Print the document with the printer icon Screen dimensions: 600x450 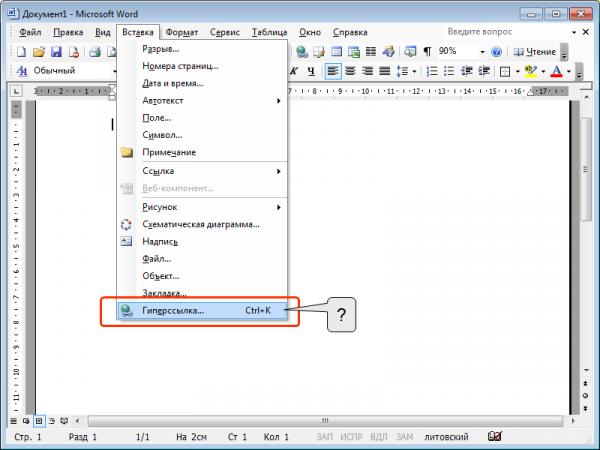coord(95,52)
